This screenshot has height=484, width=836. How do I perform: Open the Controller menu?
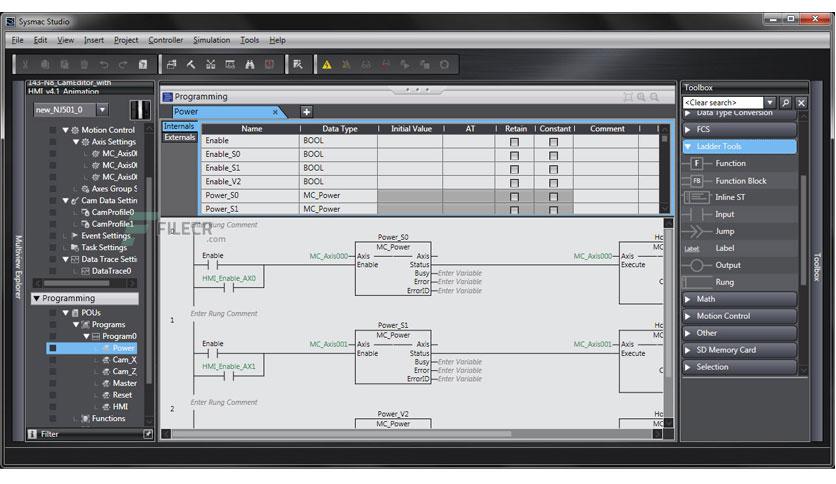tap(165, 40)
